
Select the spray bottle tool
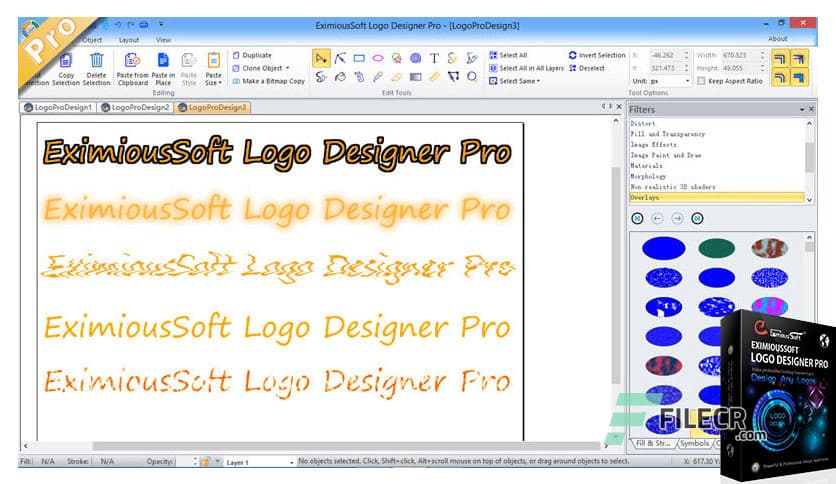359,77
